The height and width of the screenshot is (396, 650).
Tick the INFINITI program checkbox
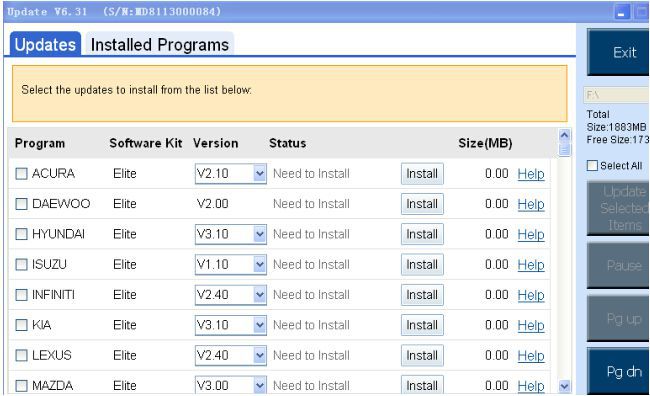pos(21,295)
